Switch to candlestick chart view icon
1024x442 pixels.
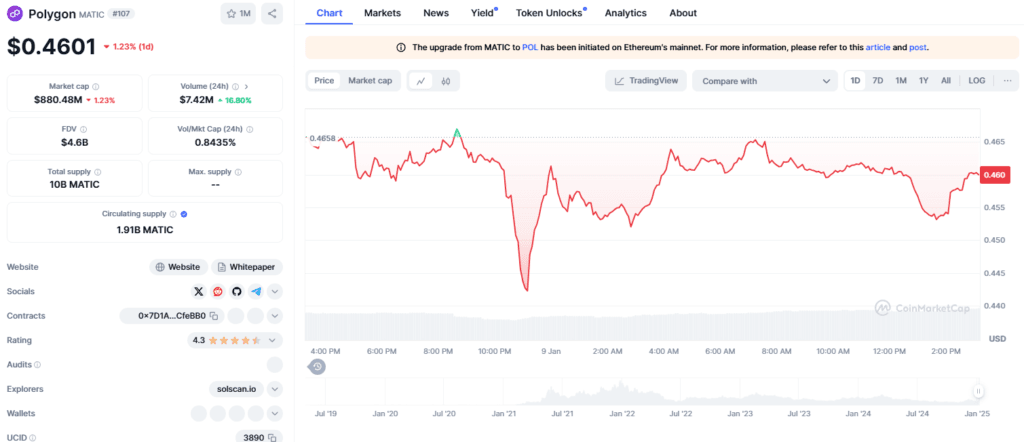pyautogui.click(x=446, y=81)
